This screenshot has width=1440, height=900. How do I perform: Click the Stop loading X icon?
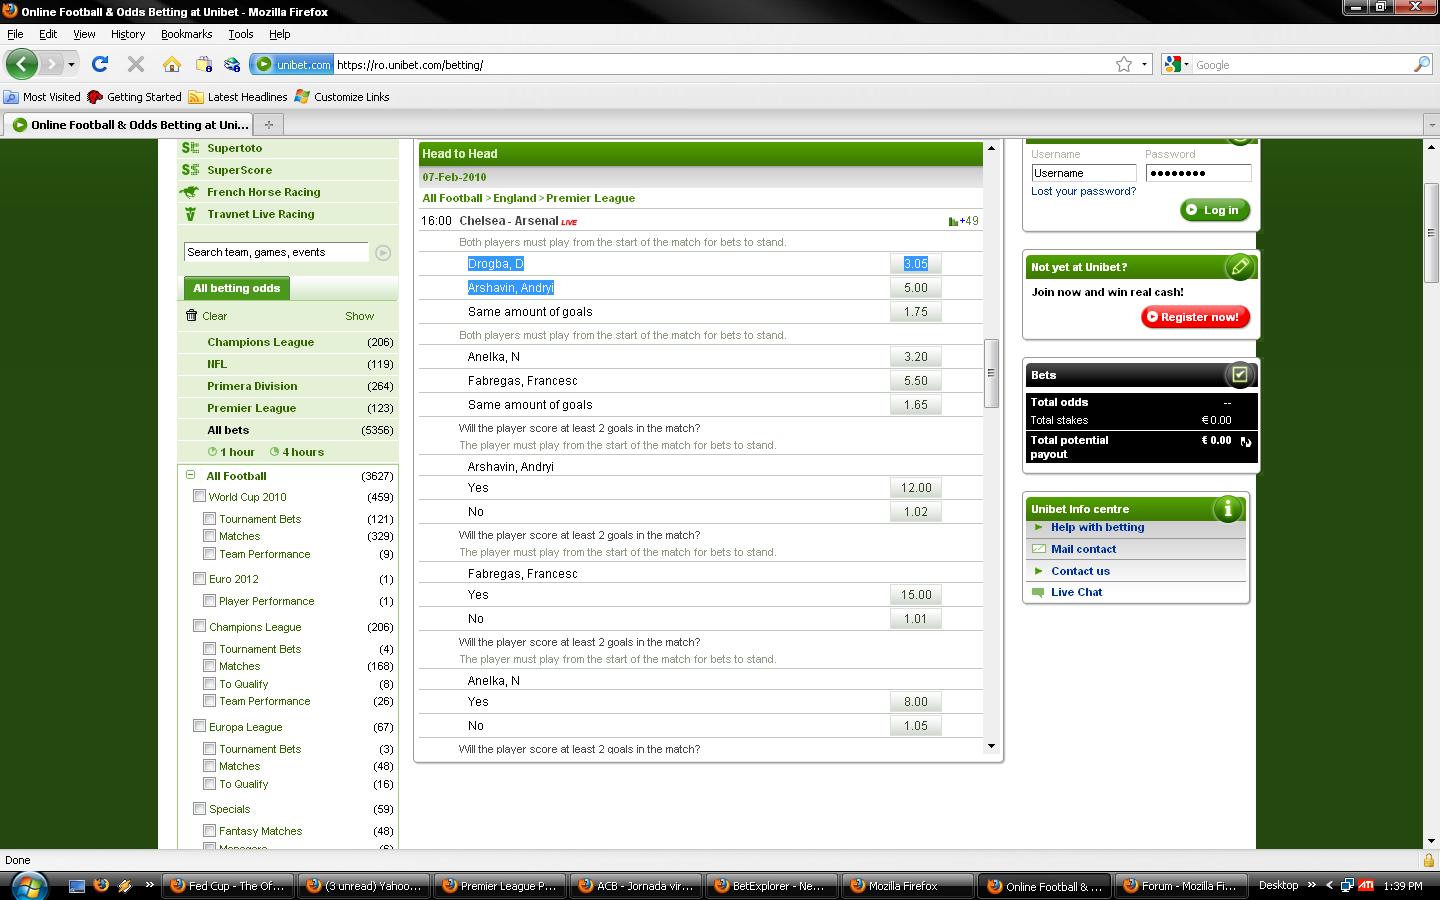click(x=136, y=64)
